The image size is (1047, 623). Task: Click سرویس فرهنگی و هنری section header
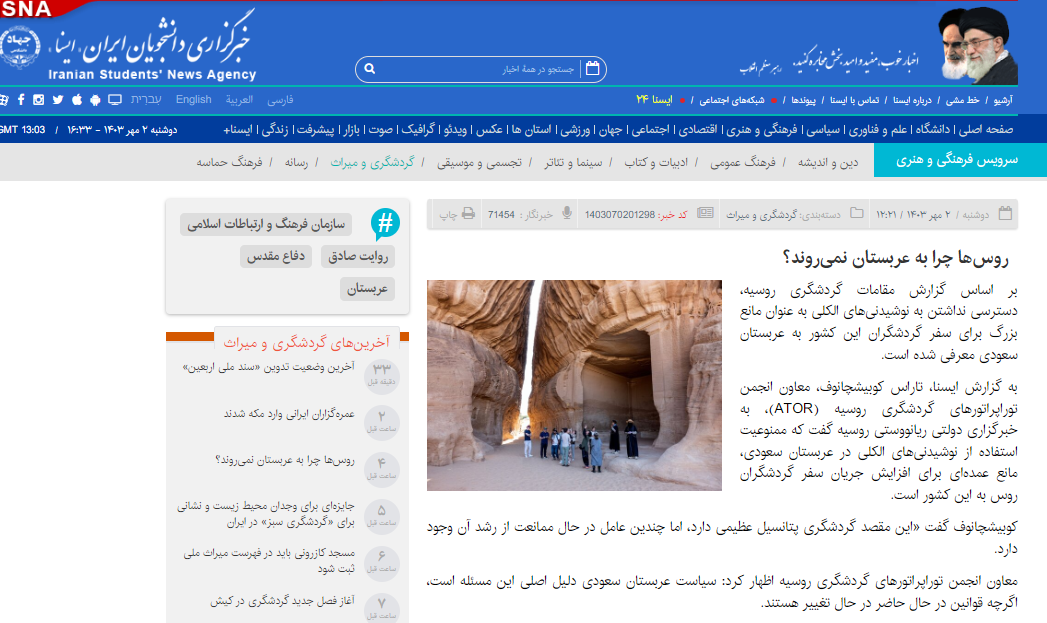(957, 160)
